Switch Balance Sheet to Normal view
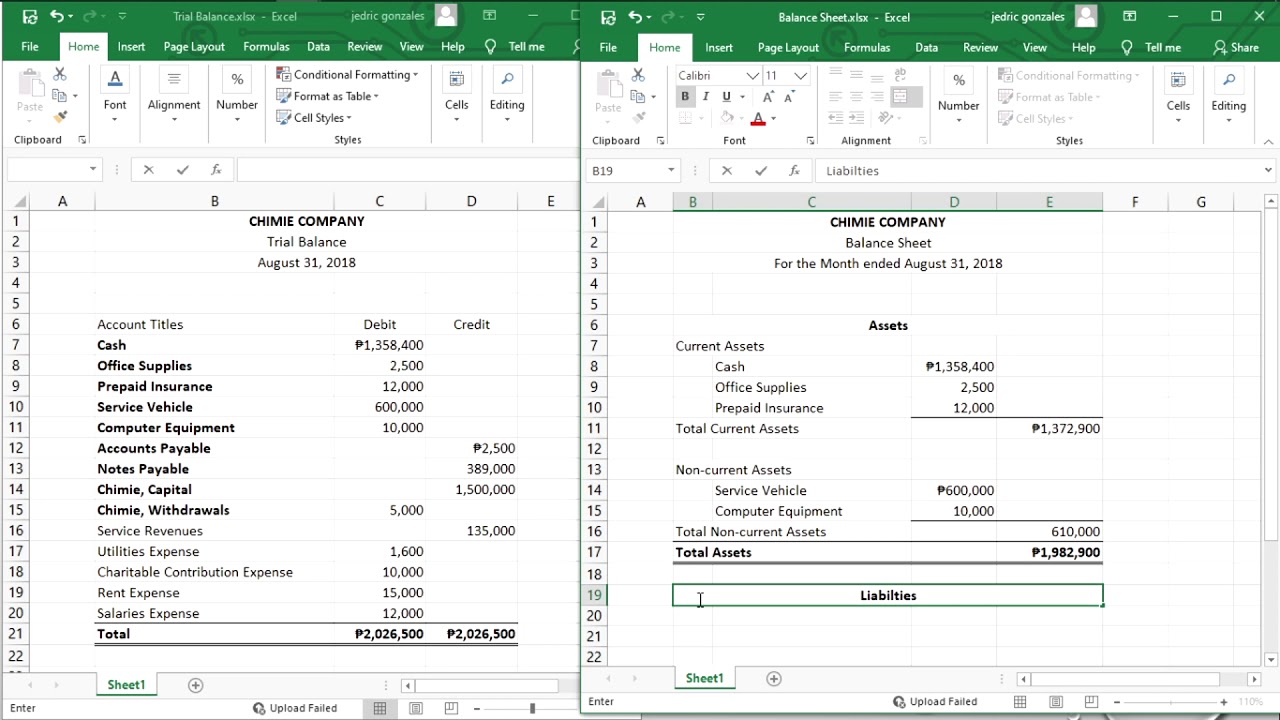Image resolution: width=1280 pixels, height=720 pixels. (1020, 702)
